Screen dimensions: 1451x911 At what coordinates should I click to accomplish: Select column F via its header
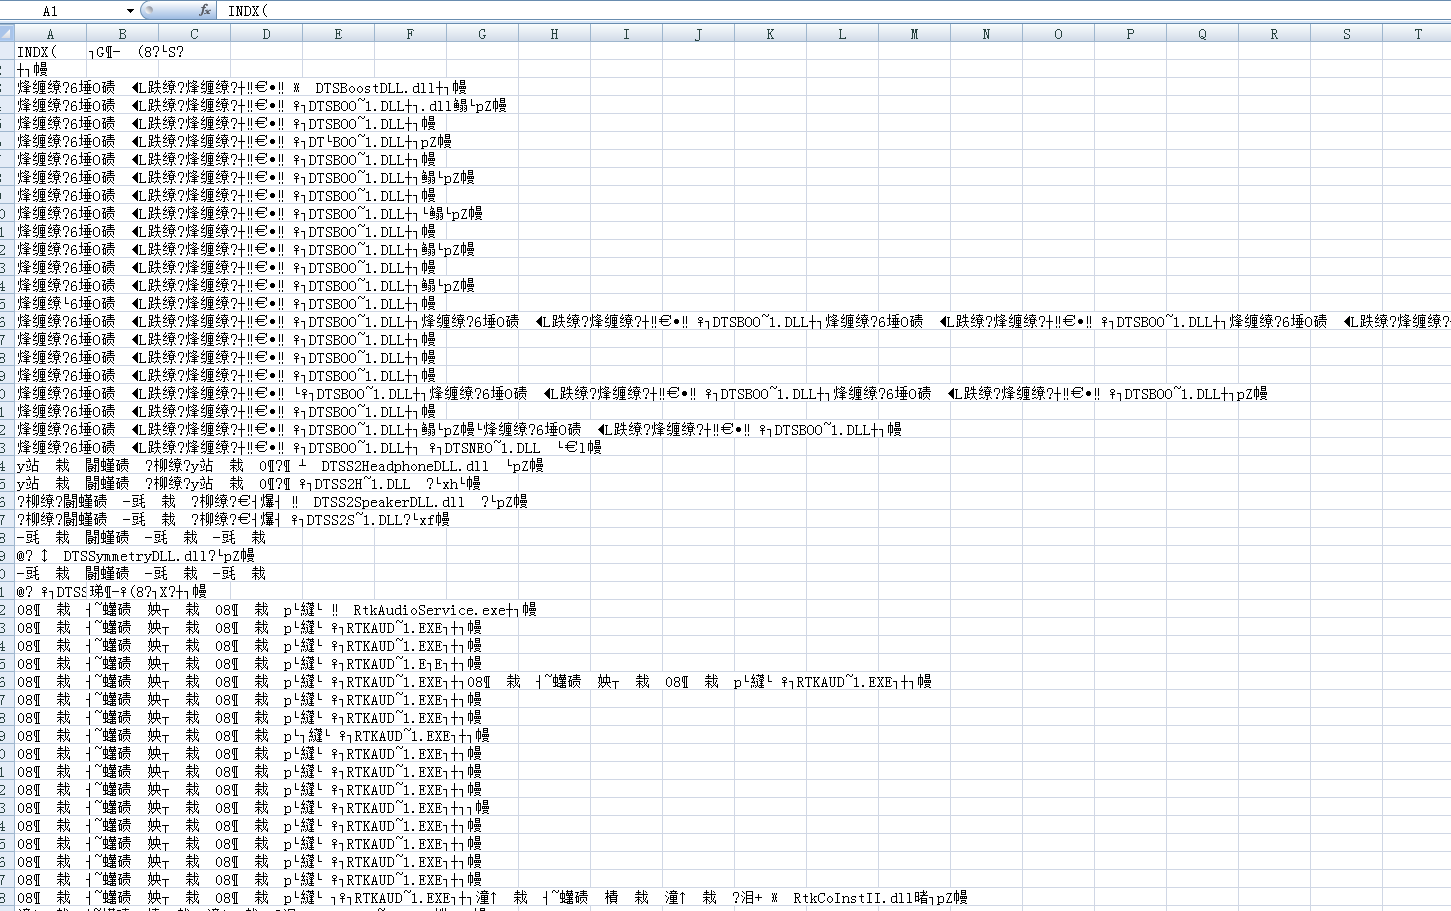coord(411,34)
